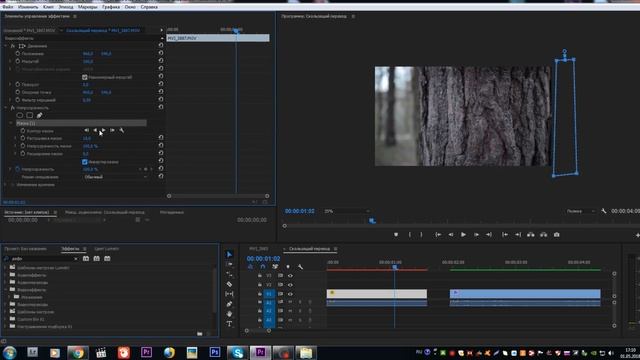Reset the Mask Feather parameter
This screenshot has height=360, width=640.
(x=161, y=138)
